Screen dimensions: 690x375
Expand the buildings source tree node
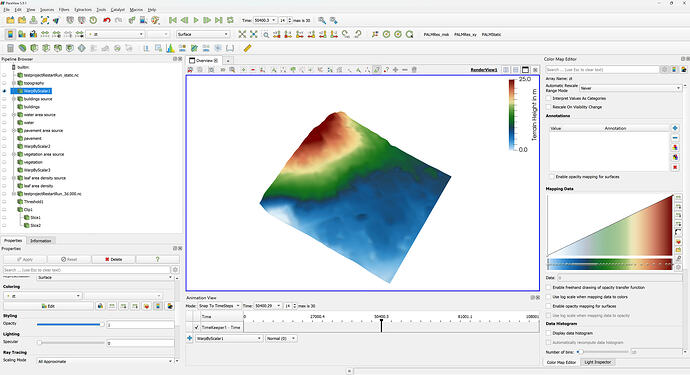[14, 99]
